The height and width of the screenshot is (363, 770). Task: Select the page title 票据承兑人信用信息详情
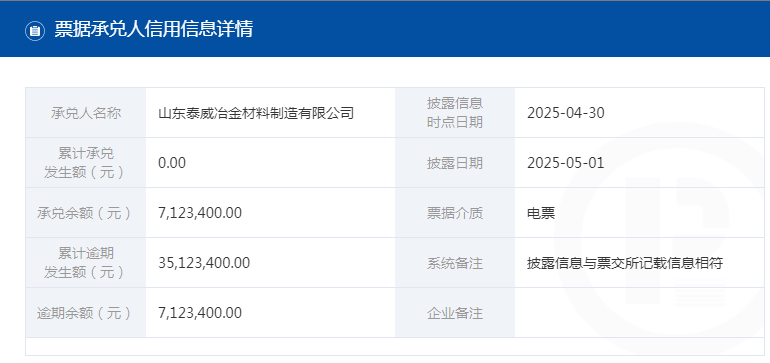[153, 29]
